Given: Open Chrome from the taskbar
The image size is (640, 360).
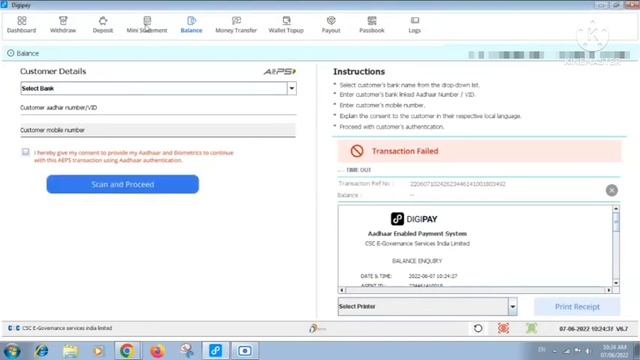Looking at the screenshot, I should coord(127,351).
